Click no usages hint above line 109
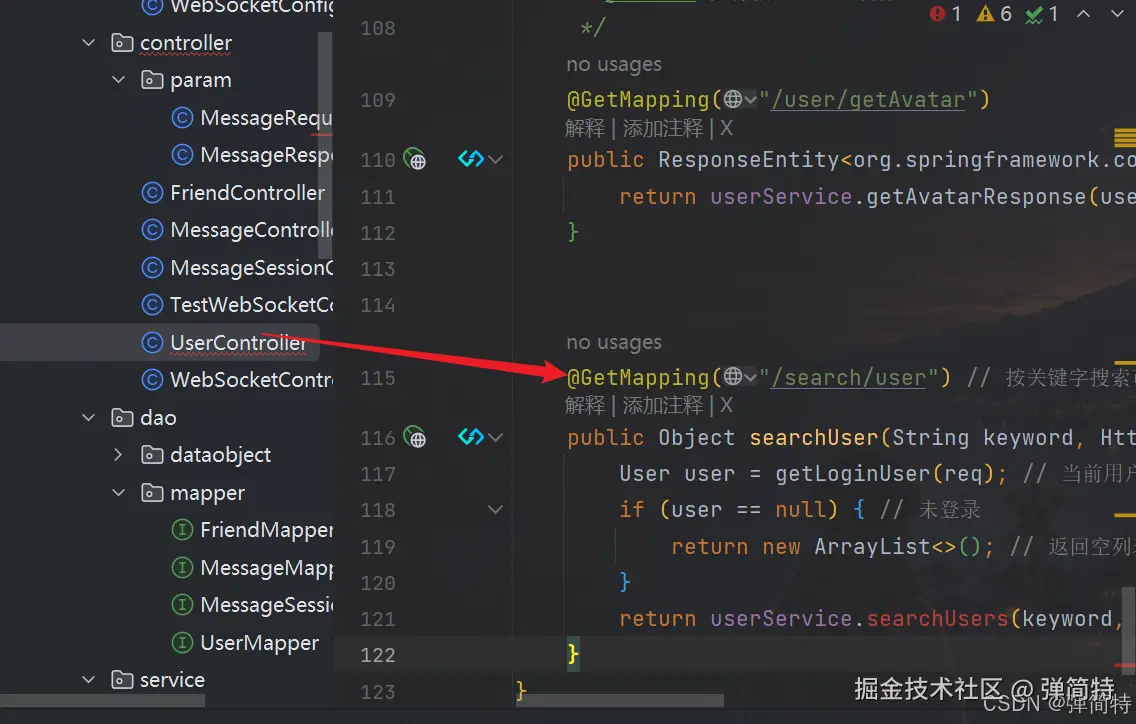Image resolution: width=1136 pixels, height=724 pixels. pos(614,65)
